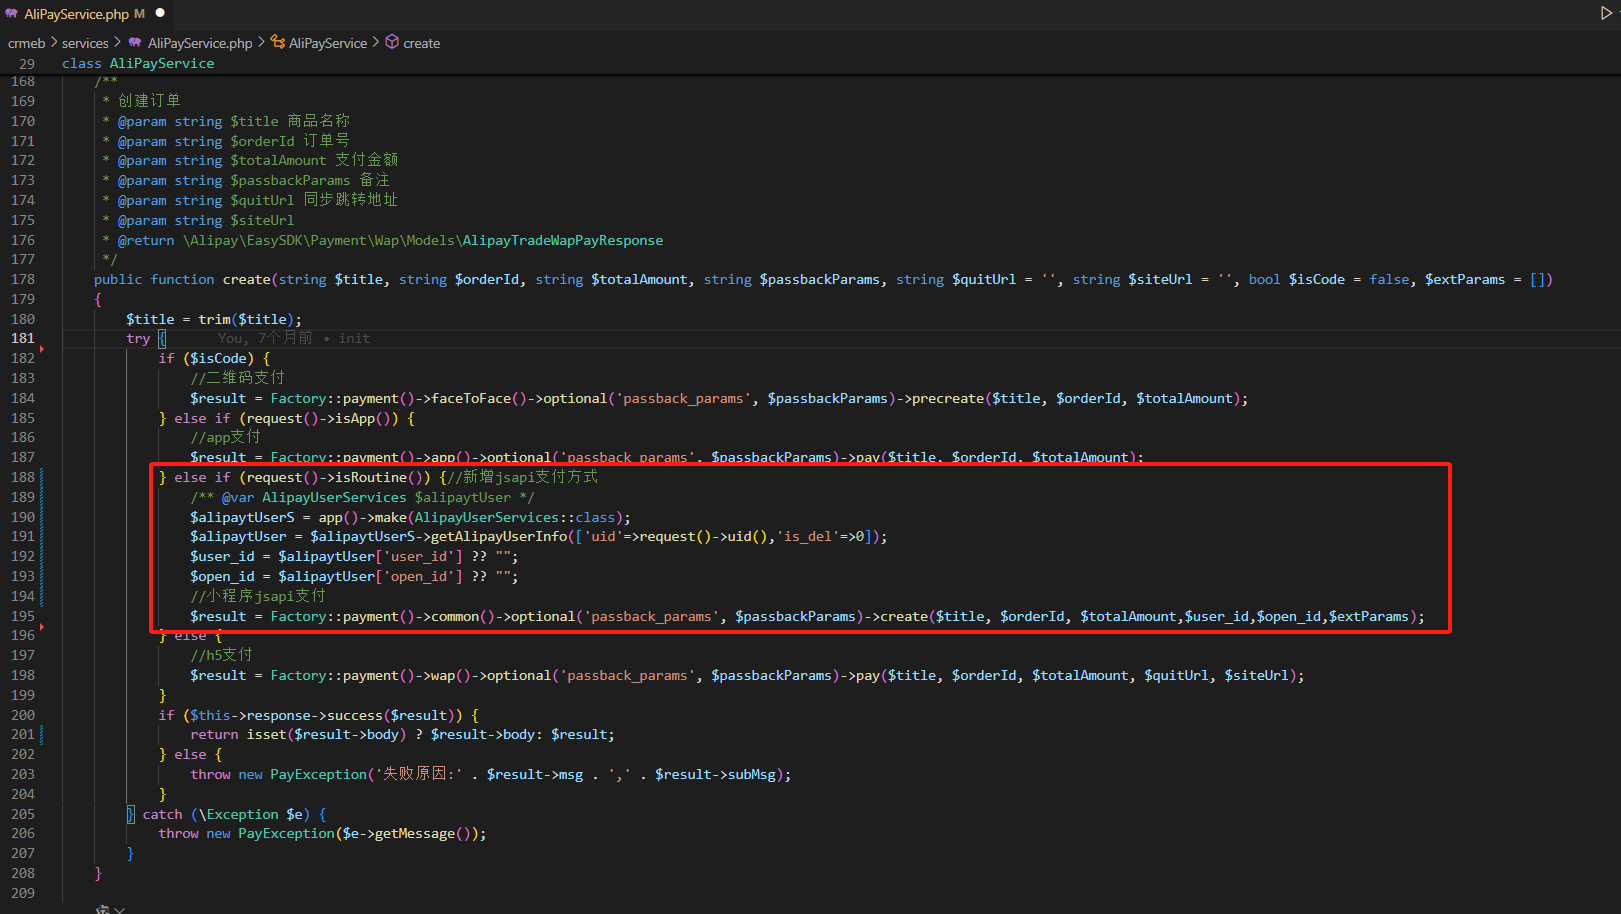Click sticky scroll line number 29
The width and height of the screenshot is (1621, 914).
tap(27, 63)
